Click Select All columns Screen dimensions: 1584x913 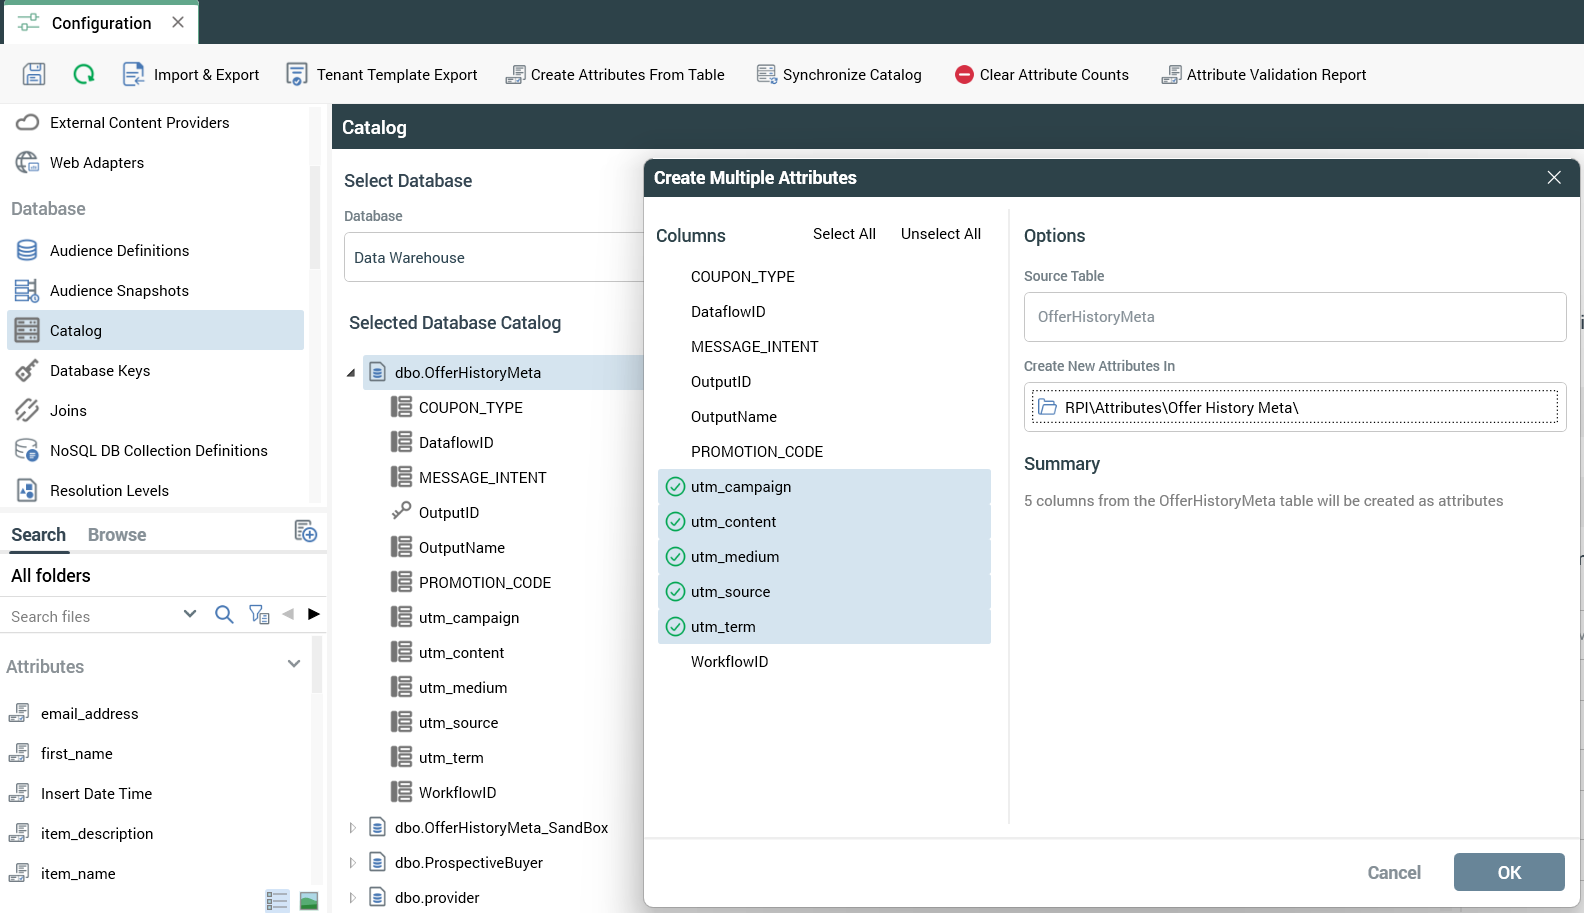pos(844,234)
